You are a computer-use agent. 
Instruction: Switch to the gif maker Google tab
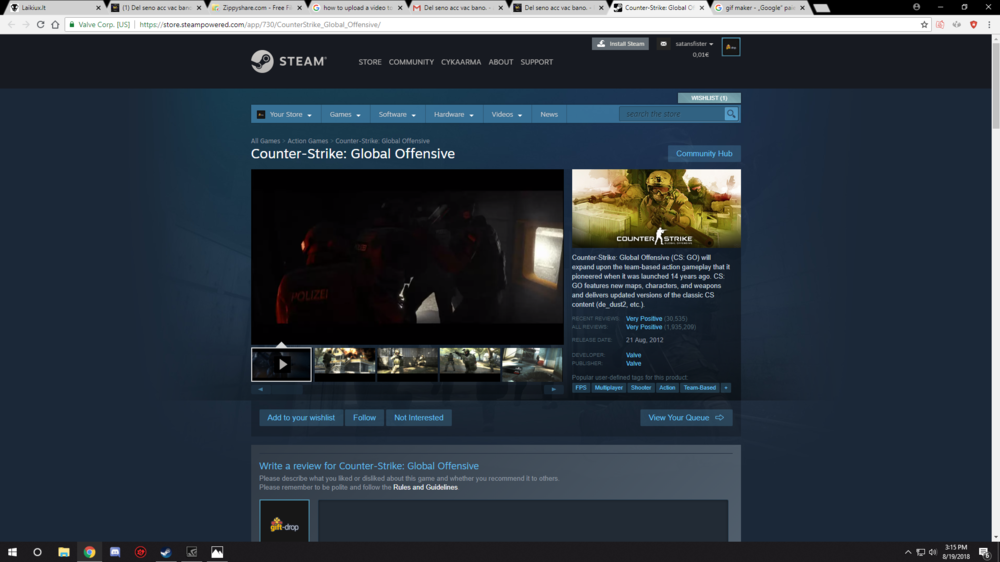(x=759, y=8)
